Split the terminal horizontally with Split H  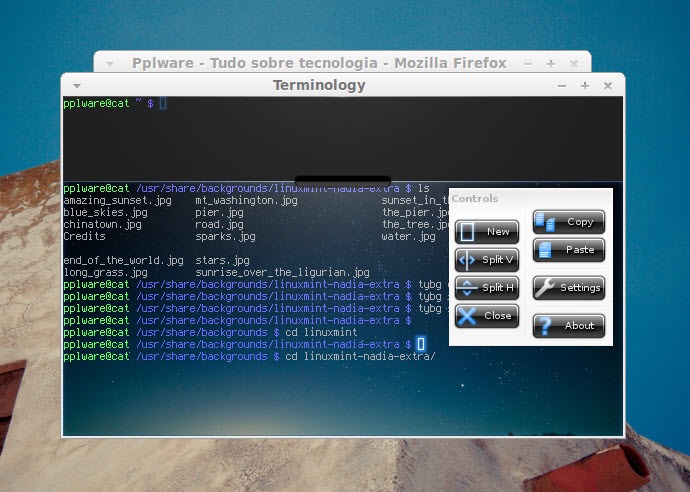pyautogui.click(x=487, y=288)
